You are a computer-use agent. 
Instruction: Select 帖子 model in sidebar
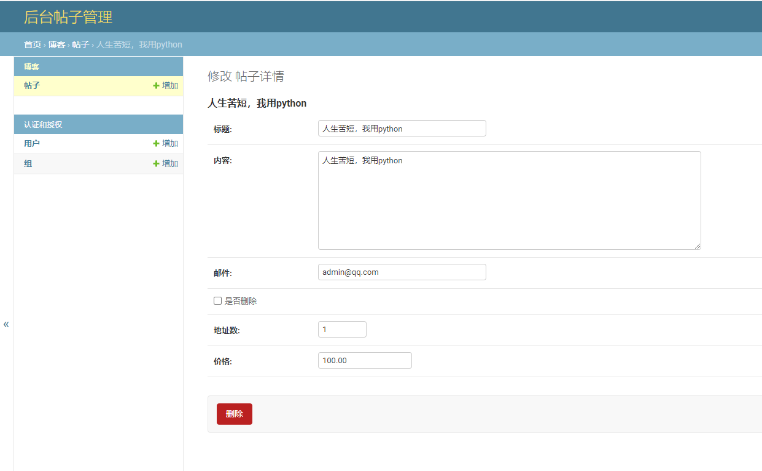tap(32, 86)
